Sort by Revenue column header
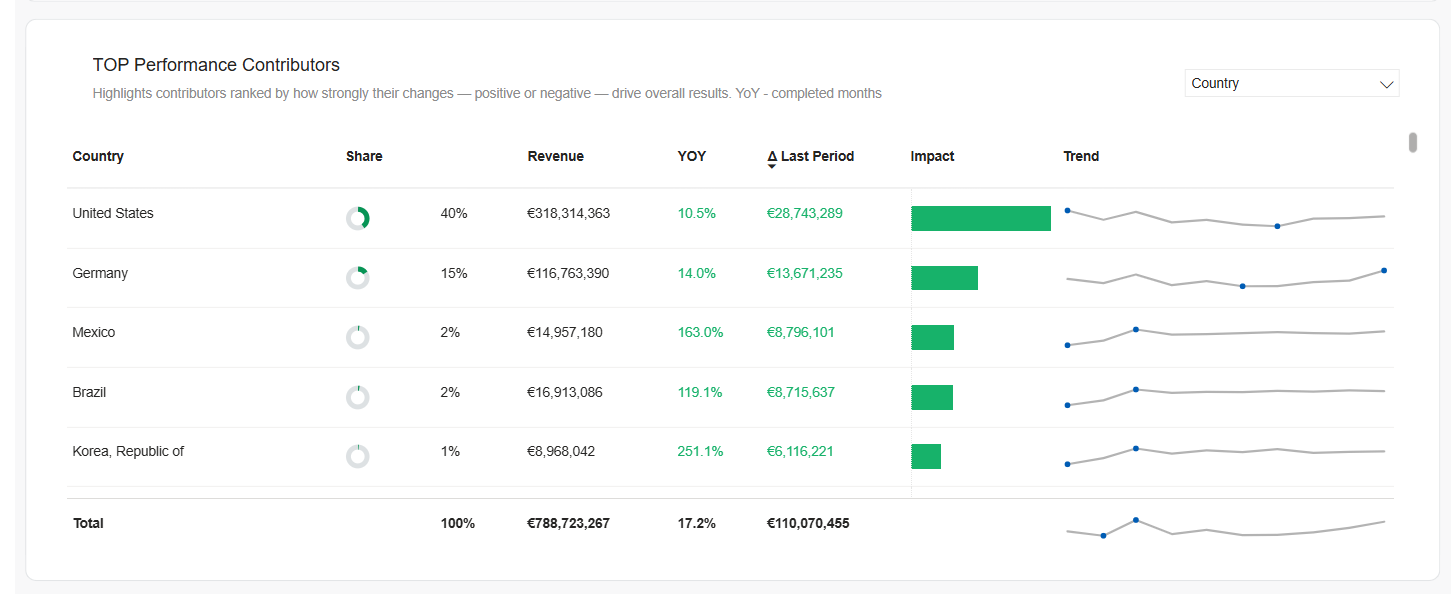 point(555,156)
